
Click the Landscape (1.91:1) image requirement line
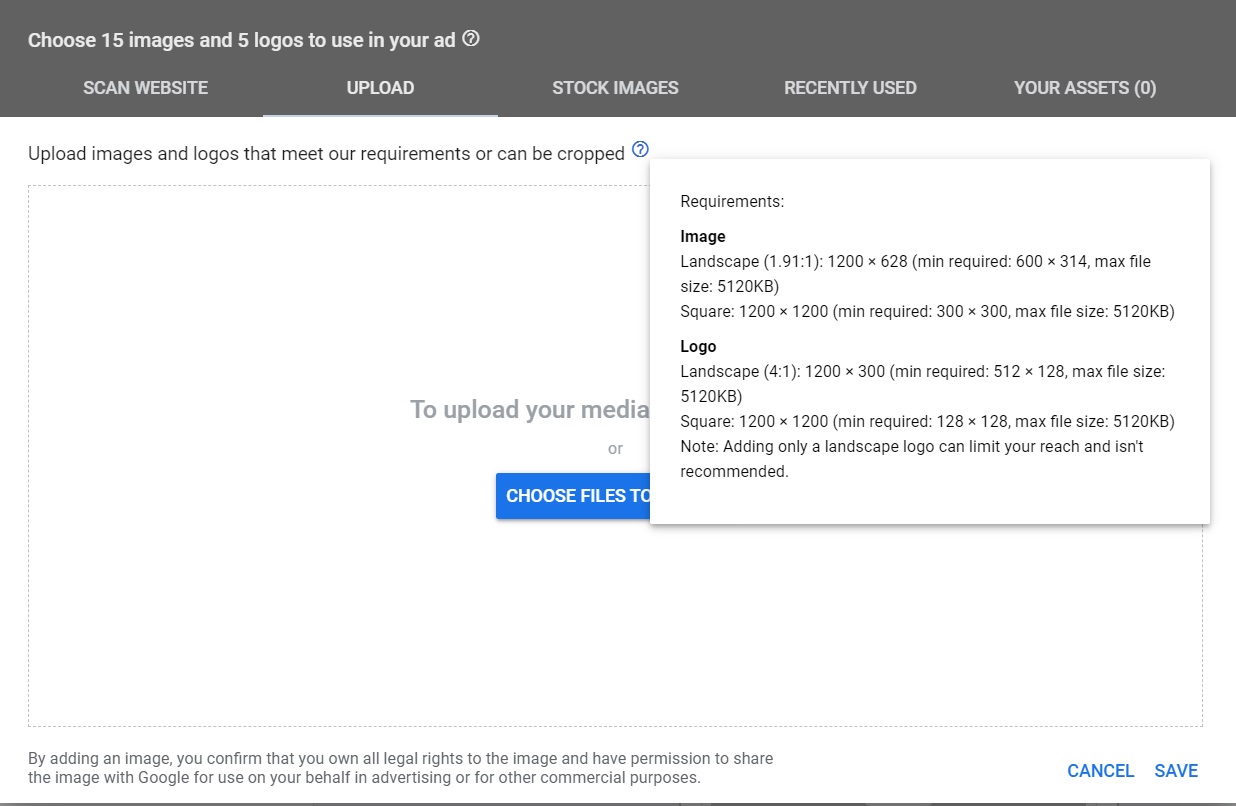click(x=915, y=262)
